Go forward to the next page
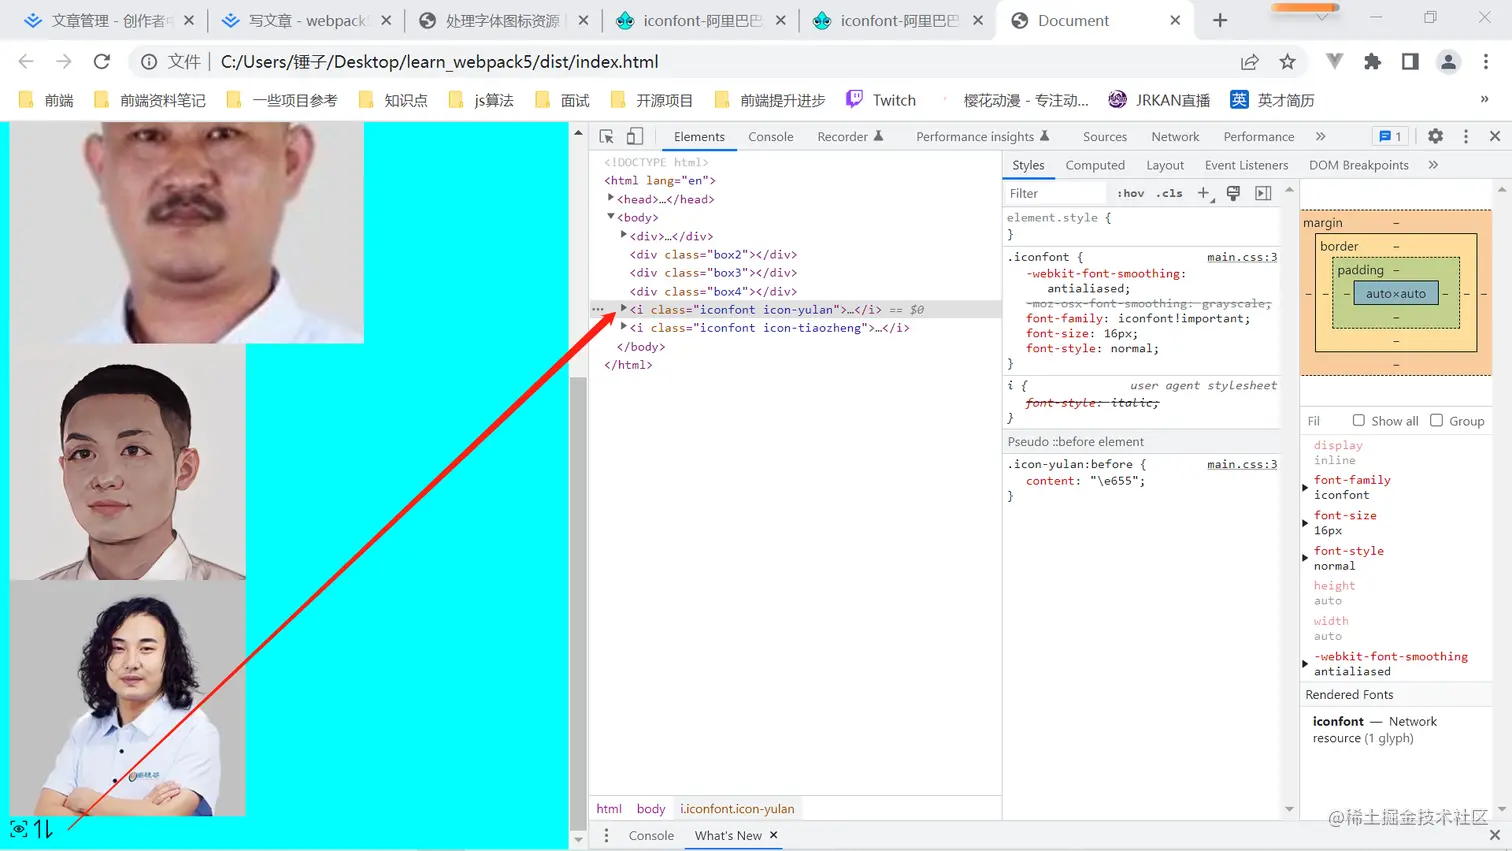 click(64, 62)
